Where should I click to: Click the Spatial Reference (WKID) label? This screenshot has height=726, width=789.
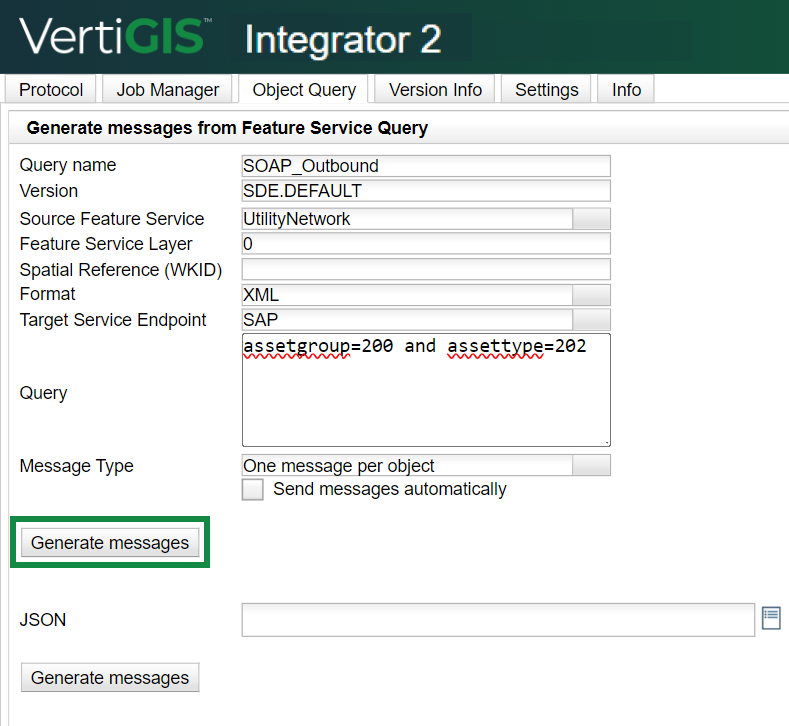tap(121, 270)
